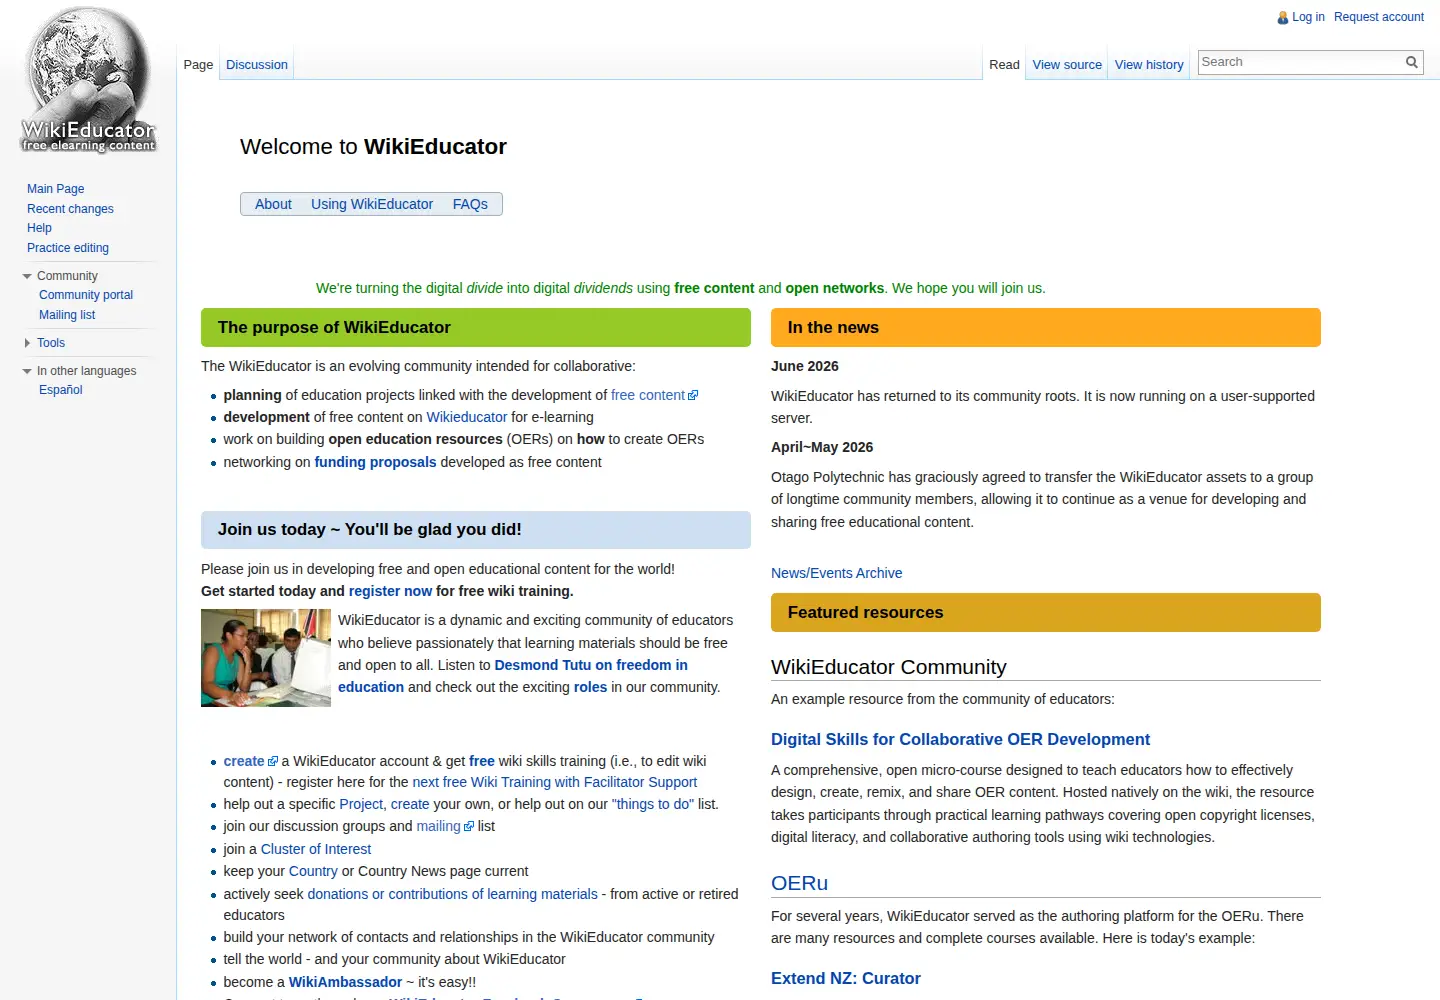Open Recent changes in sidebar
Screen dimensions: 1440x1000
click(70, 209)
